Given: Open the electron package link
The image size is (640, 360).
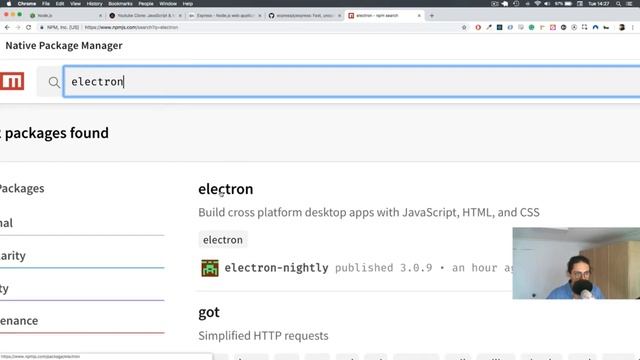Looking at the screenshot, I should (x=226, y=189).
